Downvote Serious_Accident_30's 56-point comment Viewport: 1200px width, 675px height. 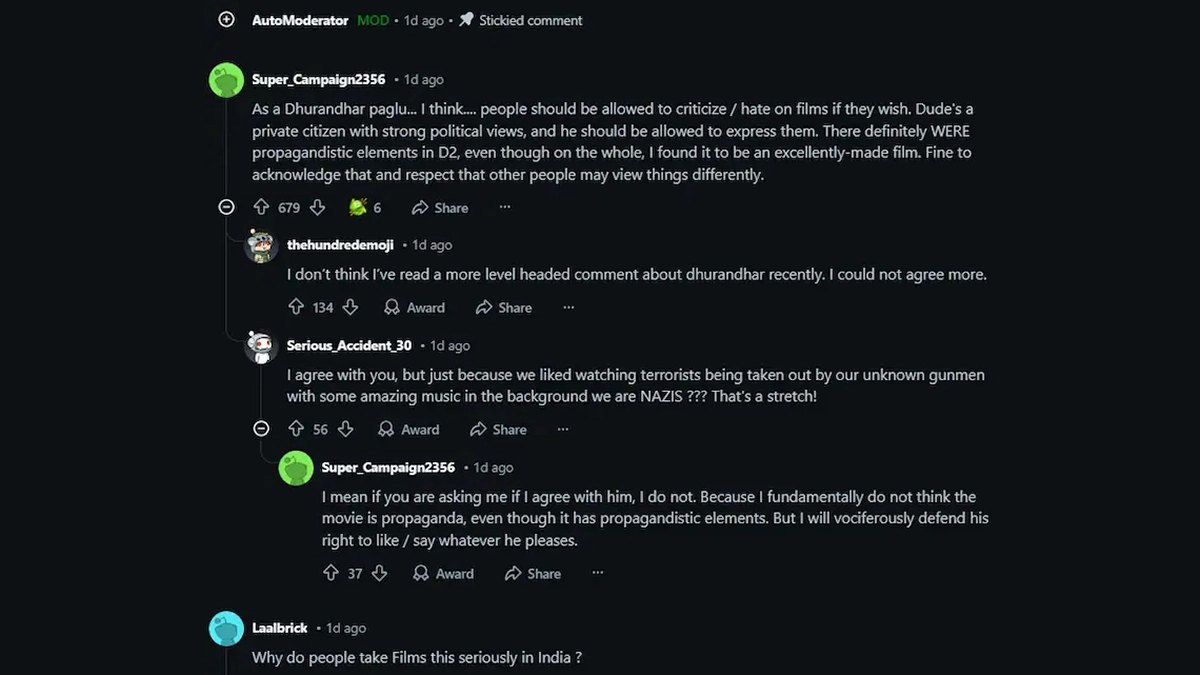[x=346, y=429]
